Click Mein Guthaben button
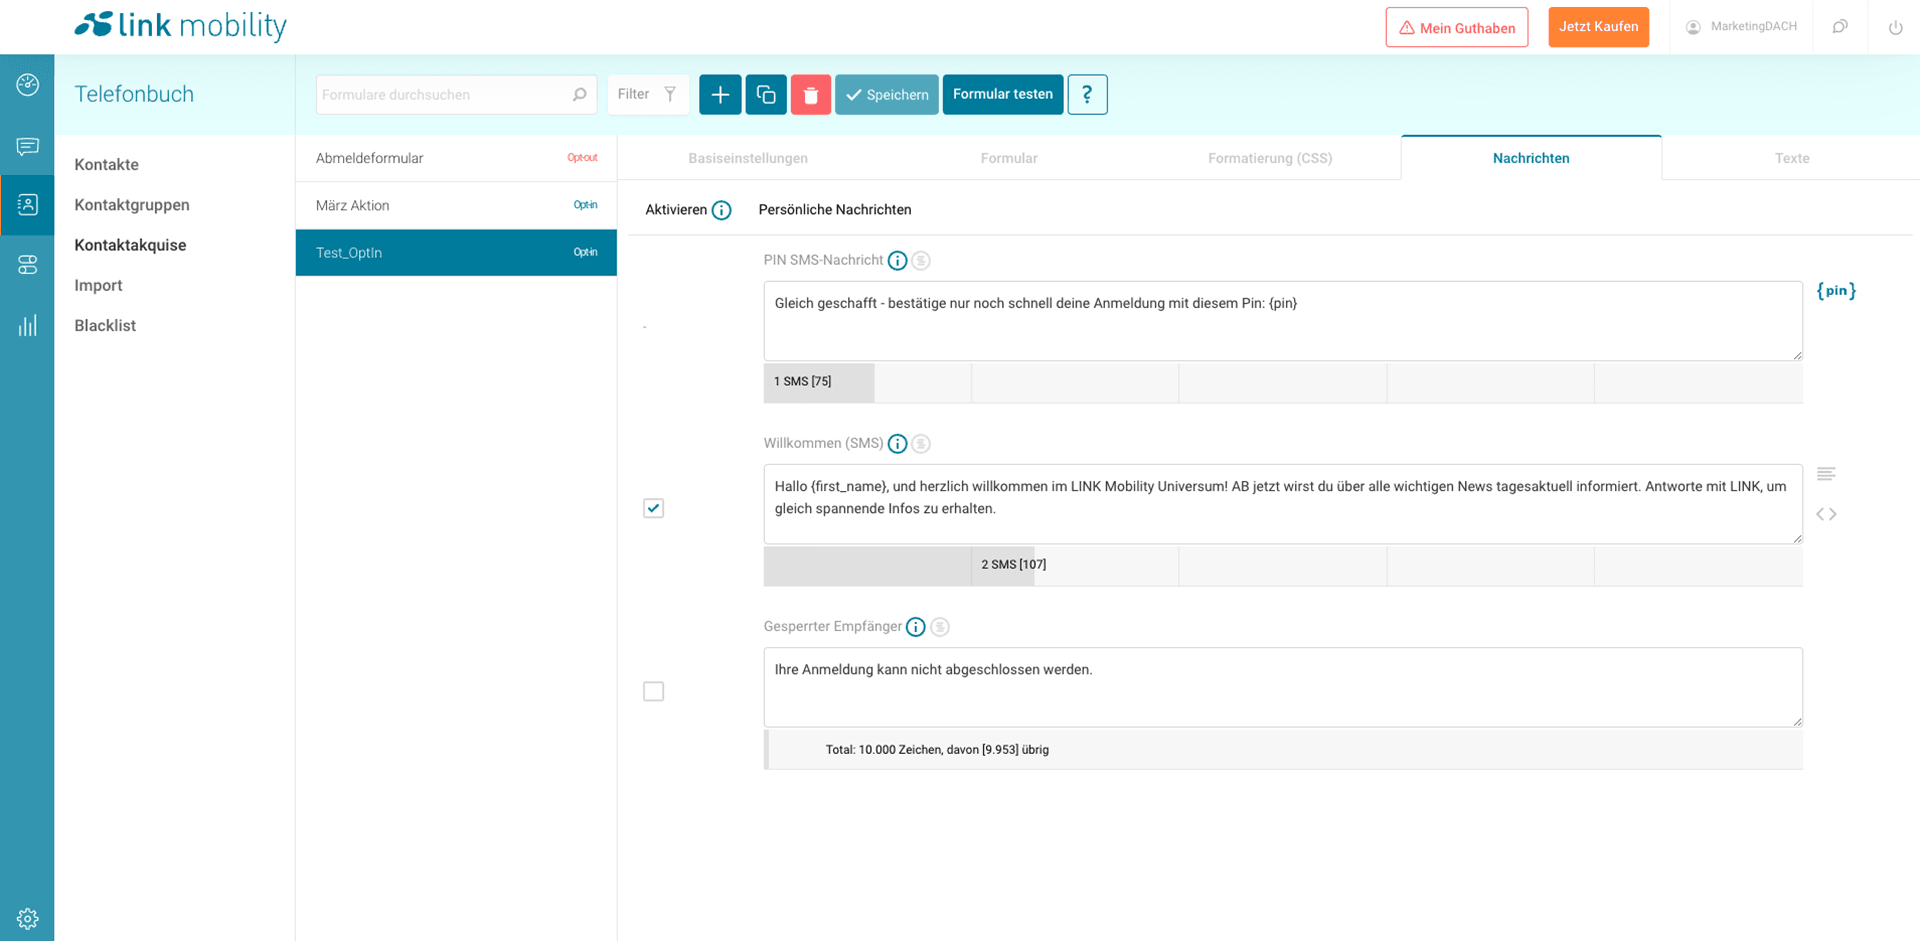 [1456, 27]
